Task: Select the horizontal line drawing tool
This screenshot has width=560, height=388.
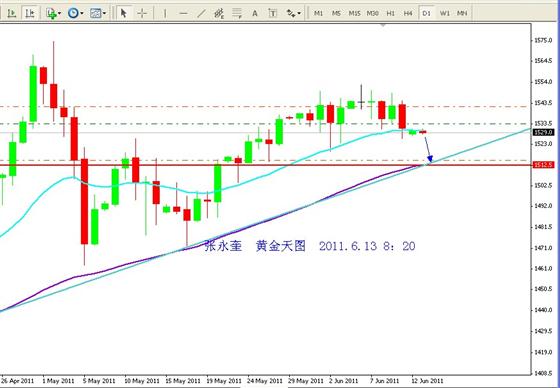Action: pos(183,14)
